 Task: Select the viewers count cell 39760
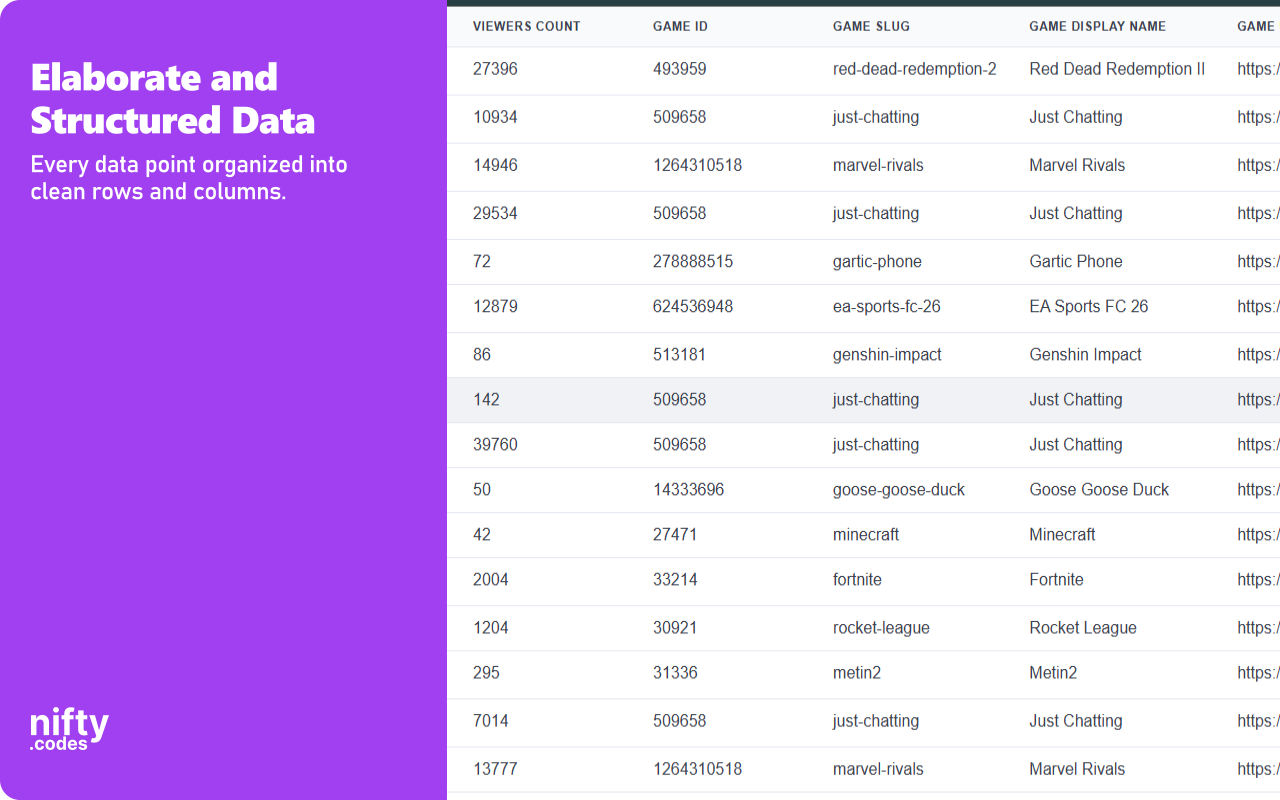point(495,444)
